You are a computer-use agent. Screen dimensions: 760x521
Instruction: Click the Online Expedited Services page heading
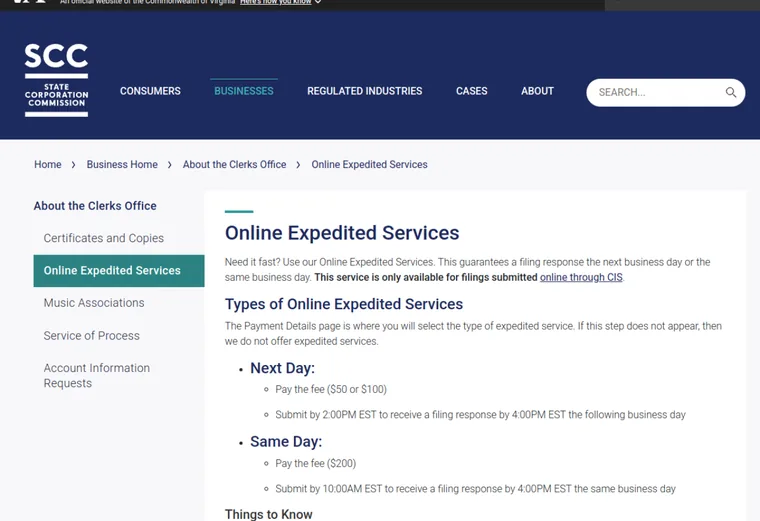(342, 233)
